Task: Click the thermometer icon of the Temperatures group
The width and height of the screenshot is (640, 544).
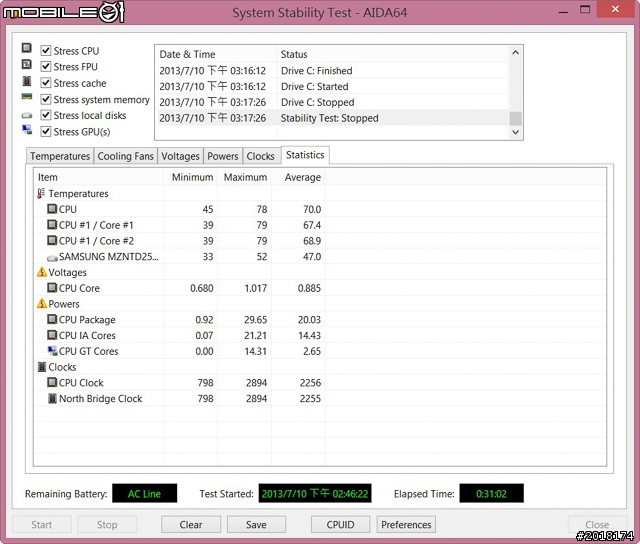Action: [41, 193]
